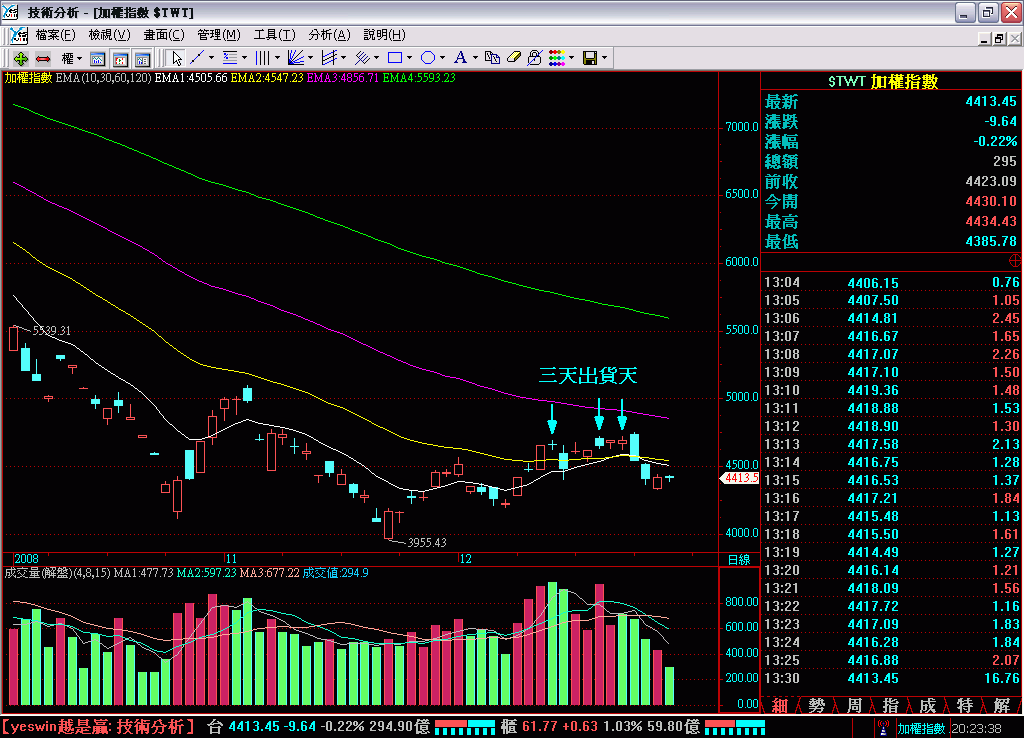Switch to the 指 tab

coord(891,705)
